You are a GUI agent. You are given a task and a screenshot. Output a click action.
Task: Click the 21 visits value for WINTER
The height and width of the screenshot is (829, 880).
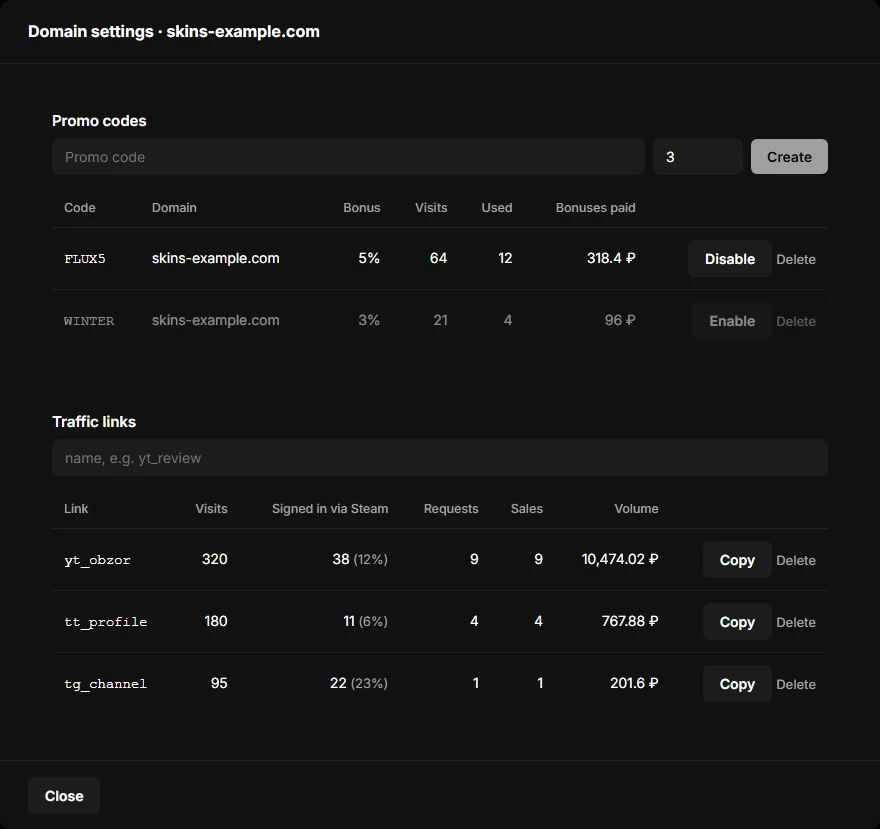pyautogui.click(x=441, y=320)
